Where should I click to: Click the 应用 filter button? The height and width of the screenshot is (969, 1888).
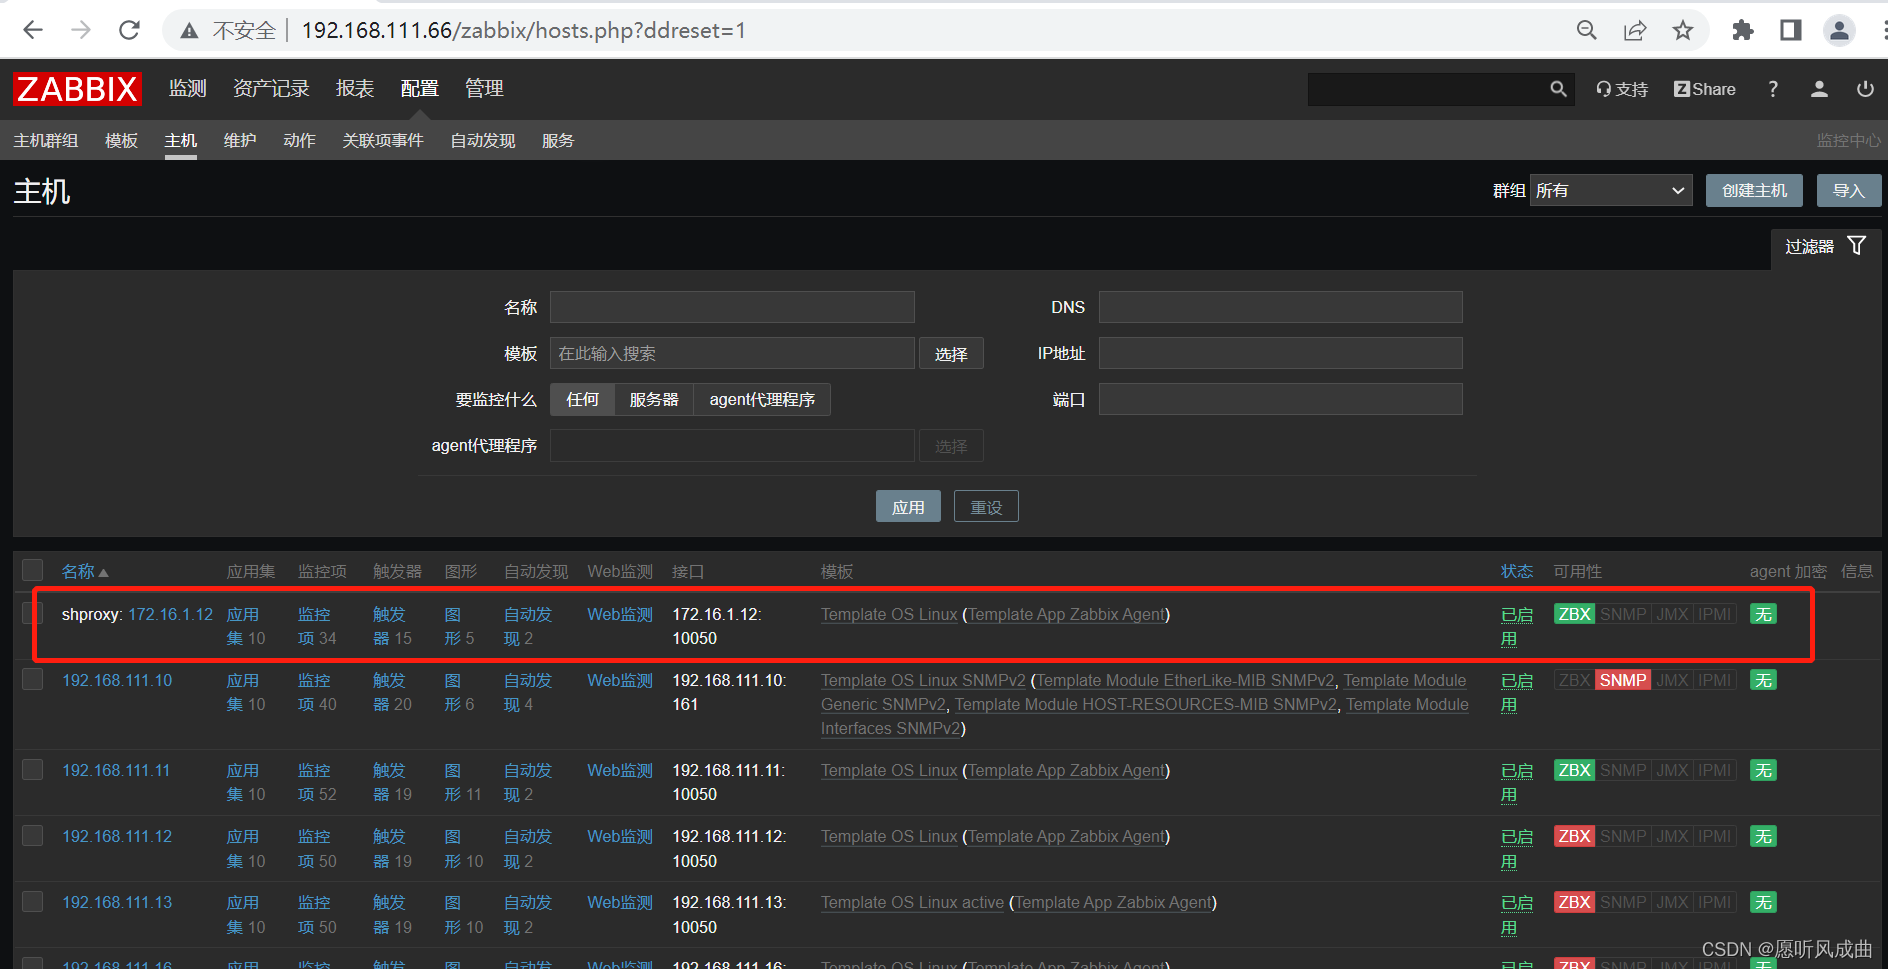(908, 507)
